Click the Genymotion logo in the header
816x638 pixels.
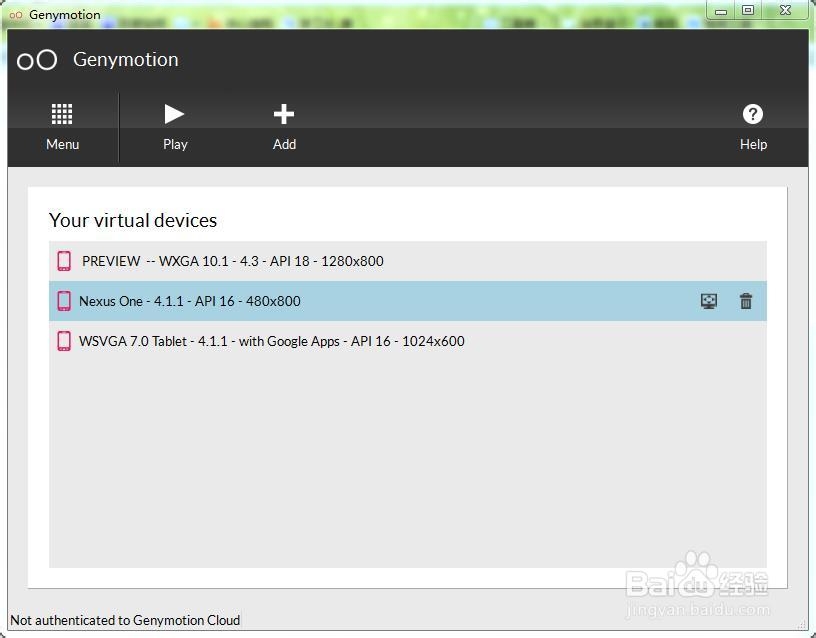pos(37,60)
